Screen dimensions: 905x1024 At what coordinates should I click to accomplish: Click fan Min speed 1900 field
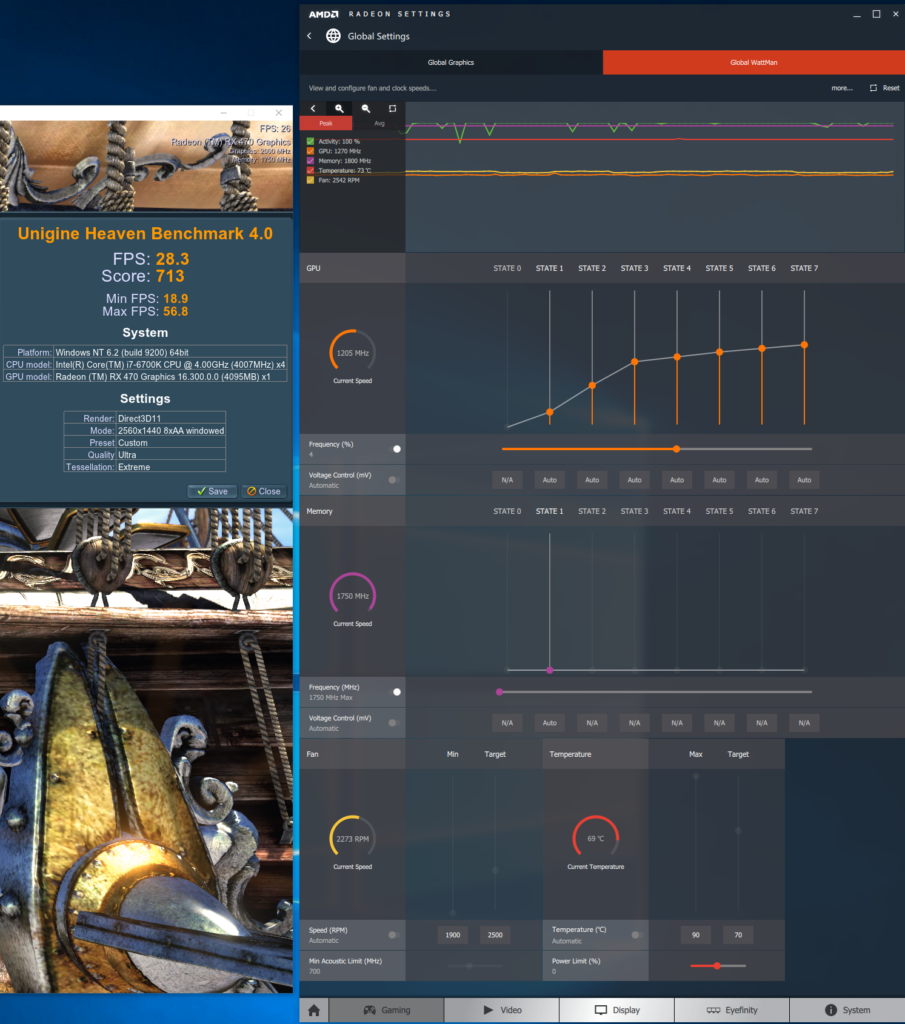pos(452,935)
